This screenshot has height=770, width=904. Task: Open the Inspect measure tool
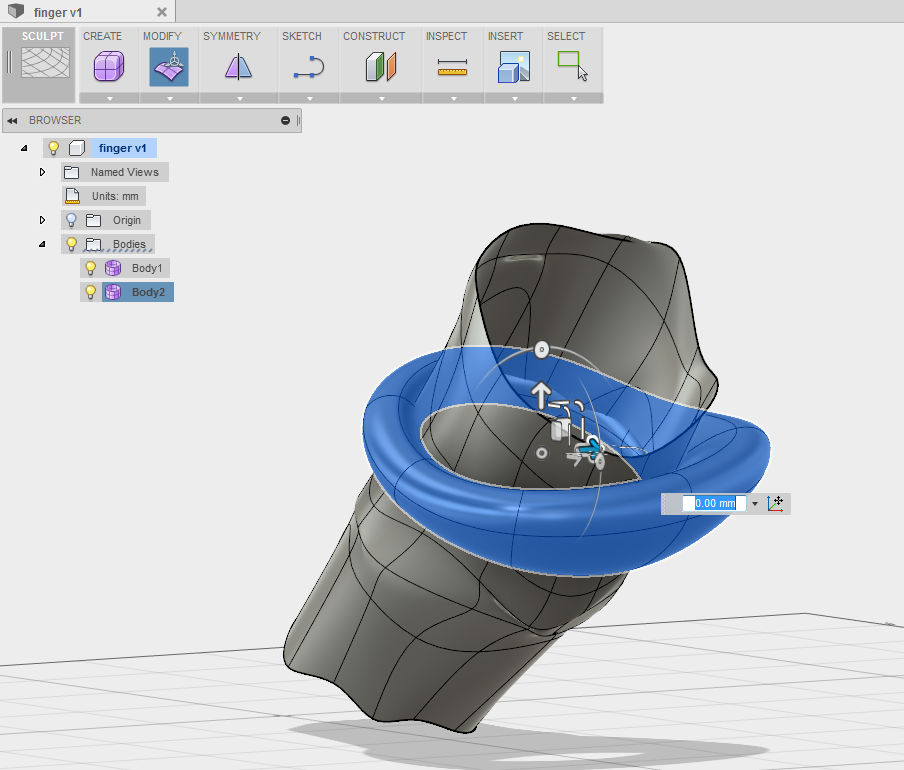click(x=452, y=67)
